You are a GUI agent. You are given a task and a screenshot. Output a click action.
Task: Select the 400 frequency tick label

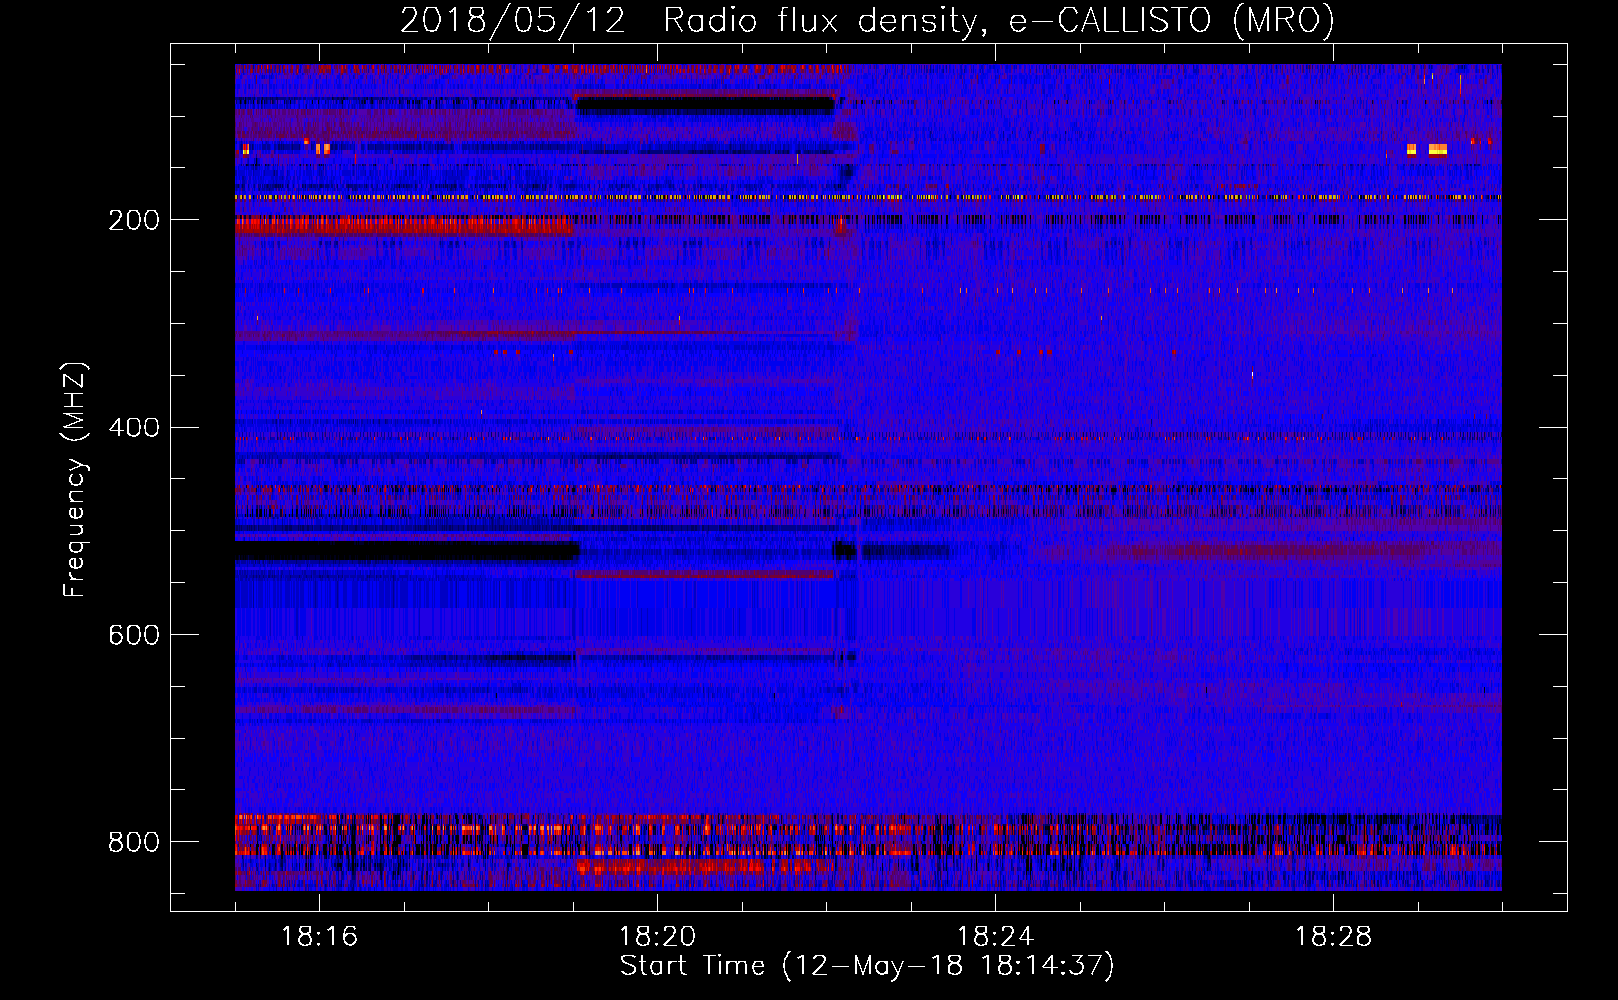point(134,428)
